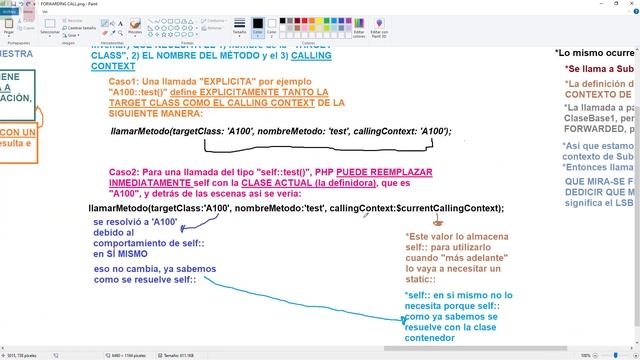640x360 pixels.
Task: Open the Pegar dropdown arrow
Action: (9, 36)
